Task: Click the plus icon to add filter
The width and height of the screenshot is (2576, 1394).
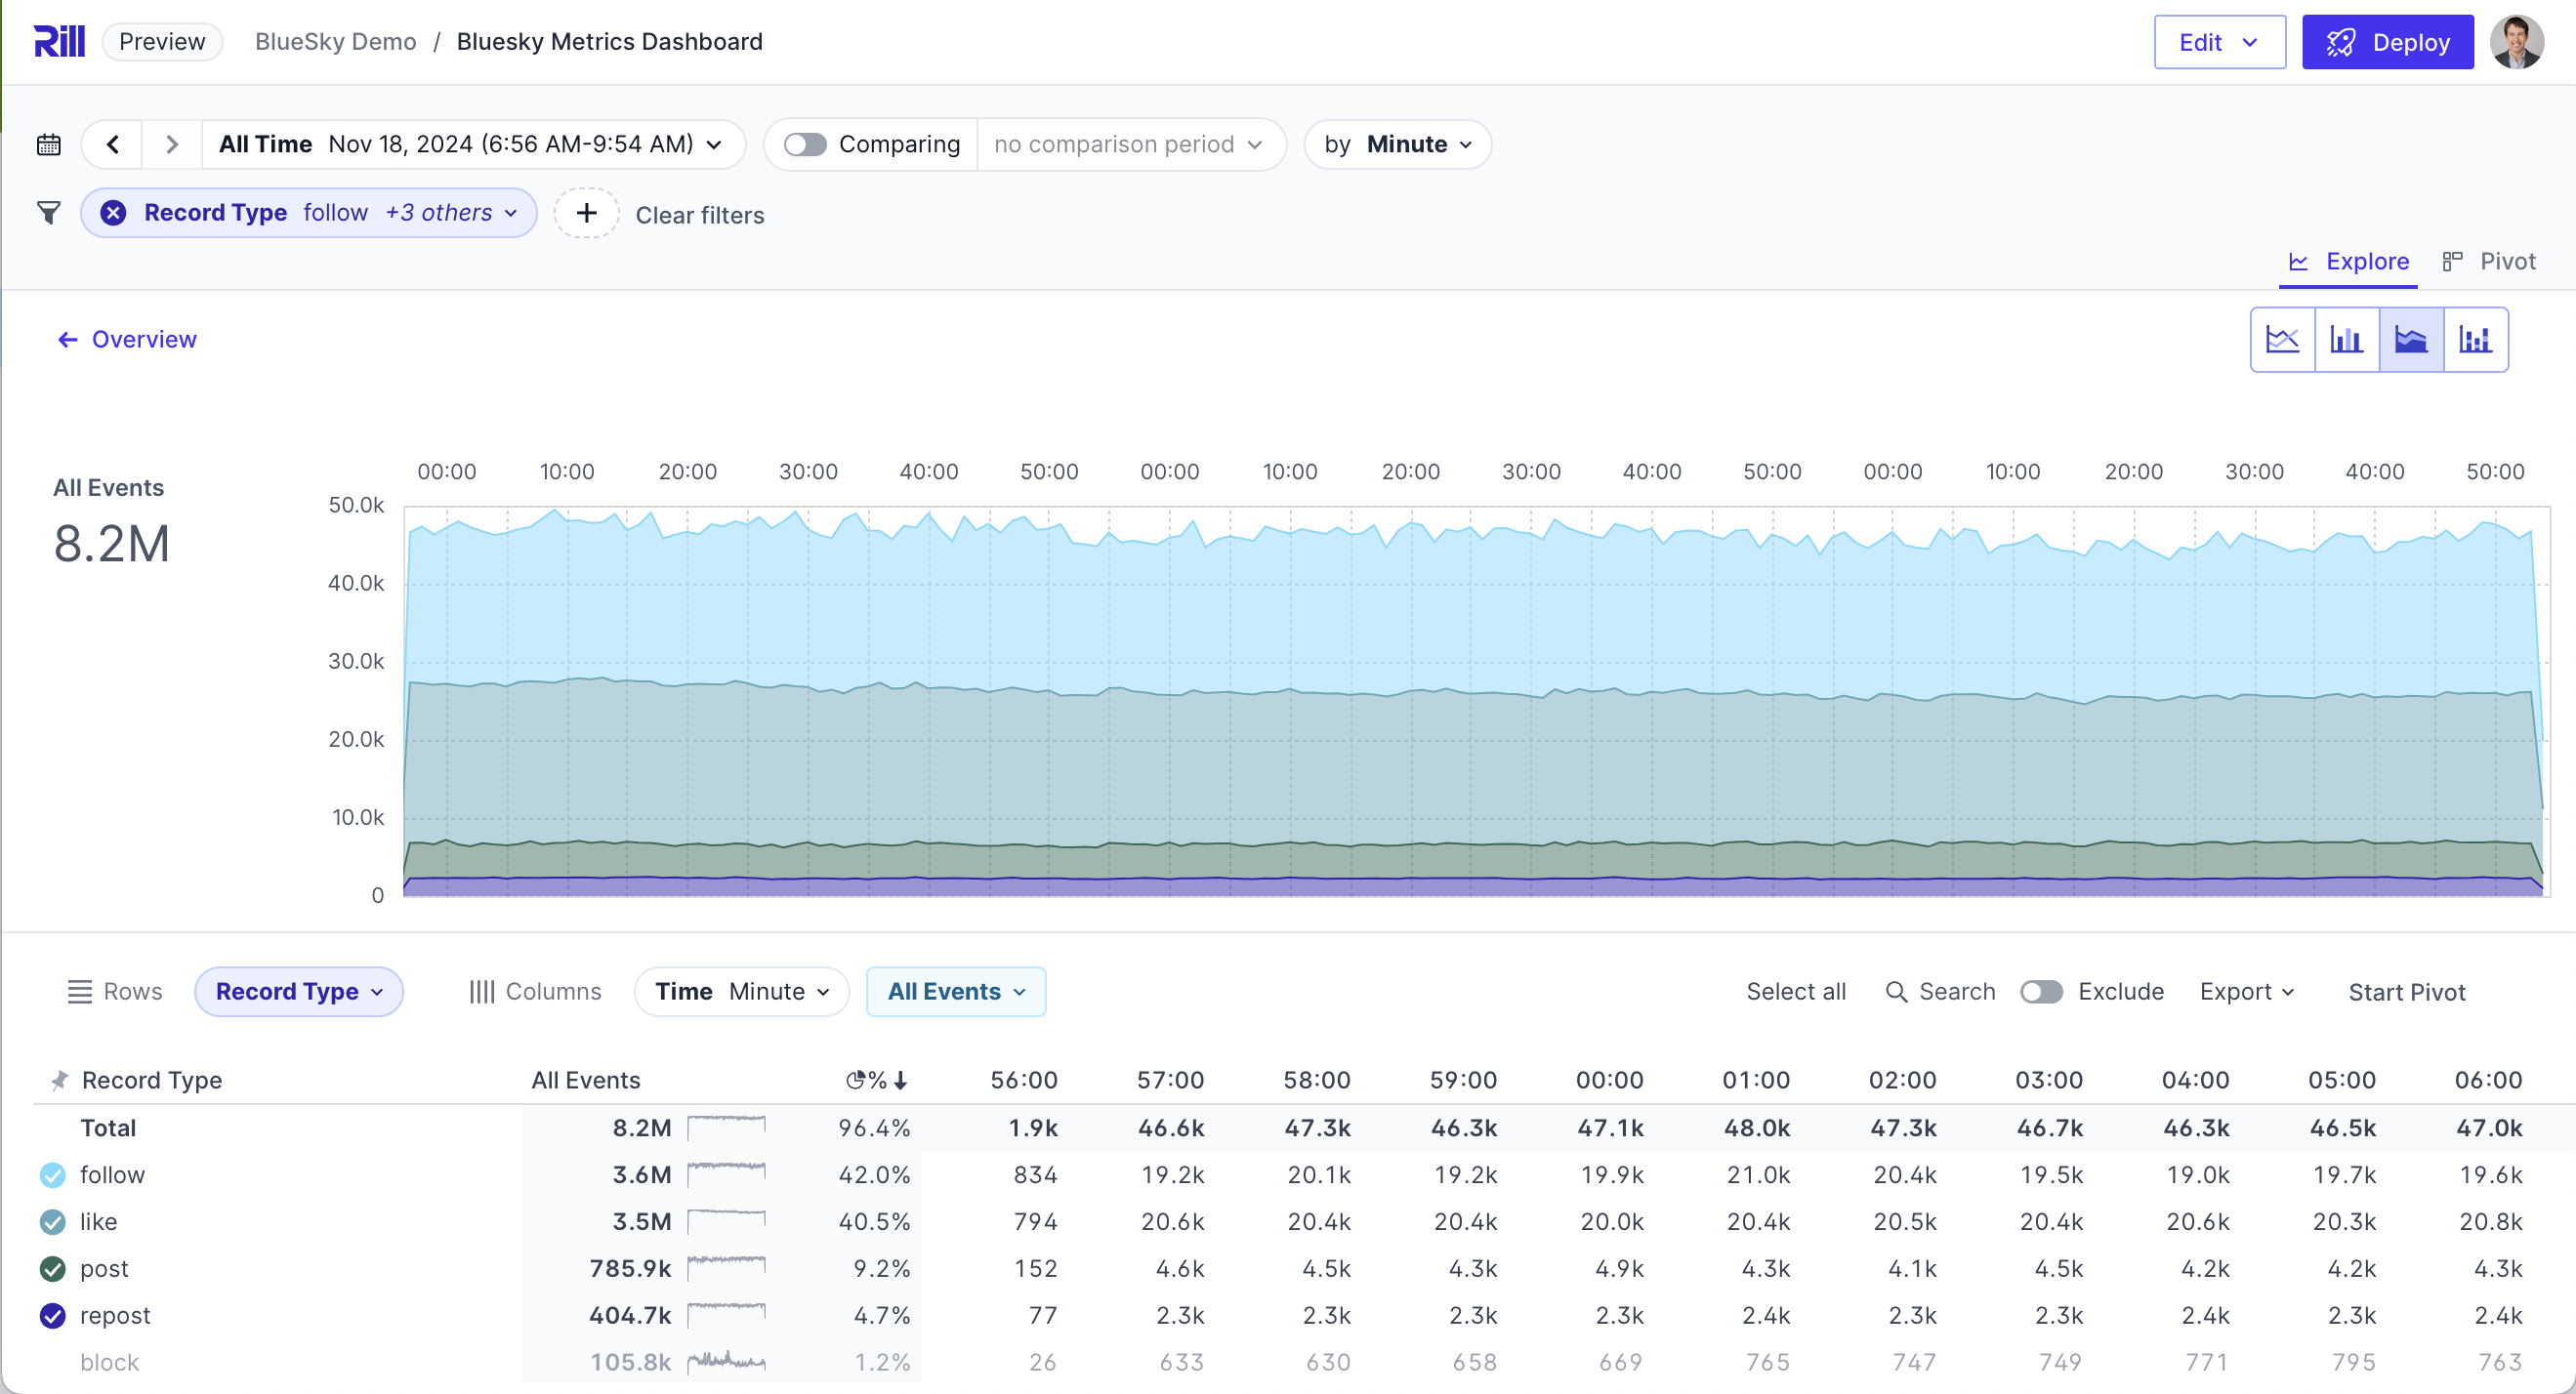Action: (587, 213)
